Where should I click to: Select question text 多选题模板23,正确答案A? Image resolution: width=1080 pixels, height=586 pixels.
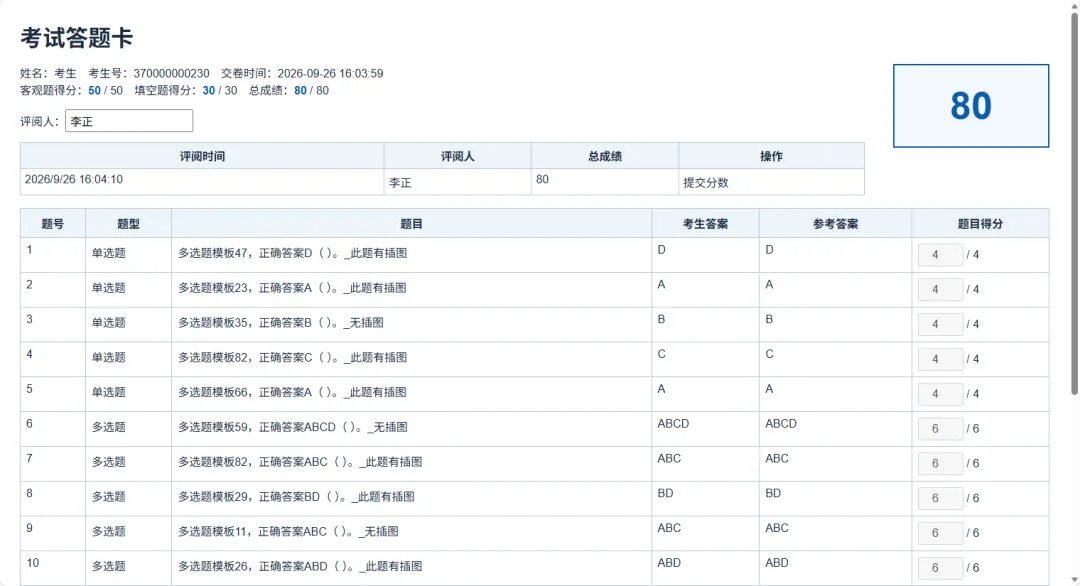[245, 288]
